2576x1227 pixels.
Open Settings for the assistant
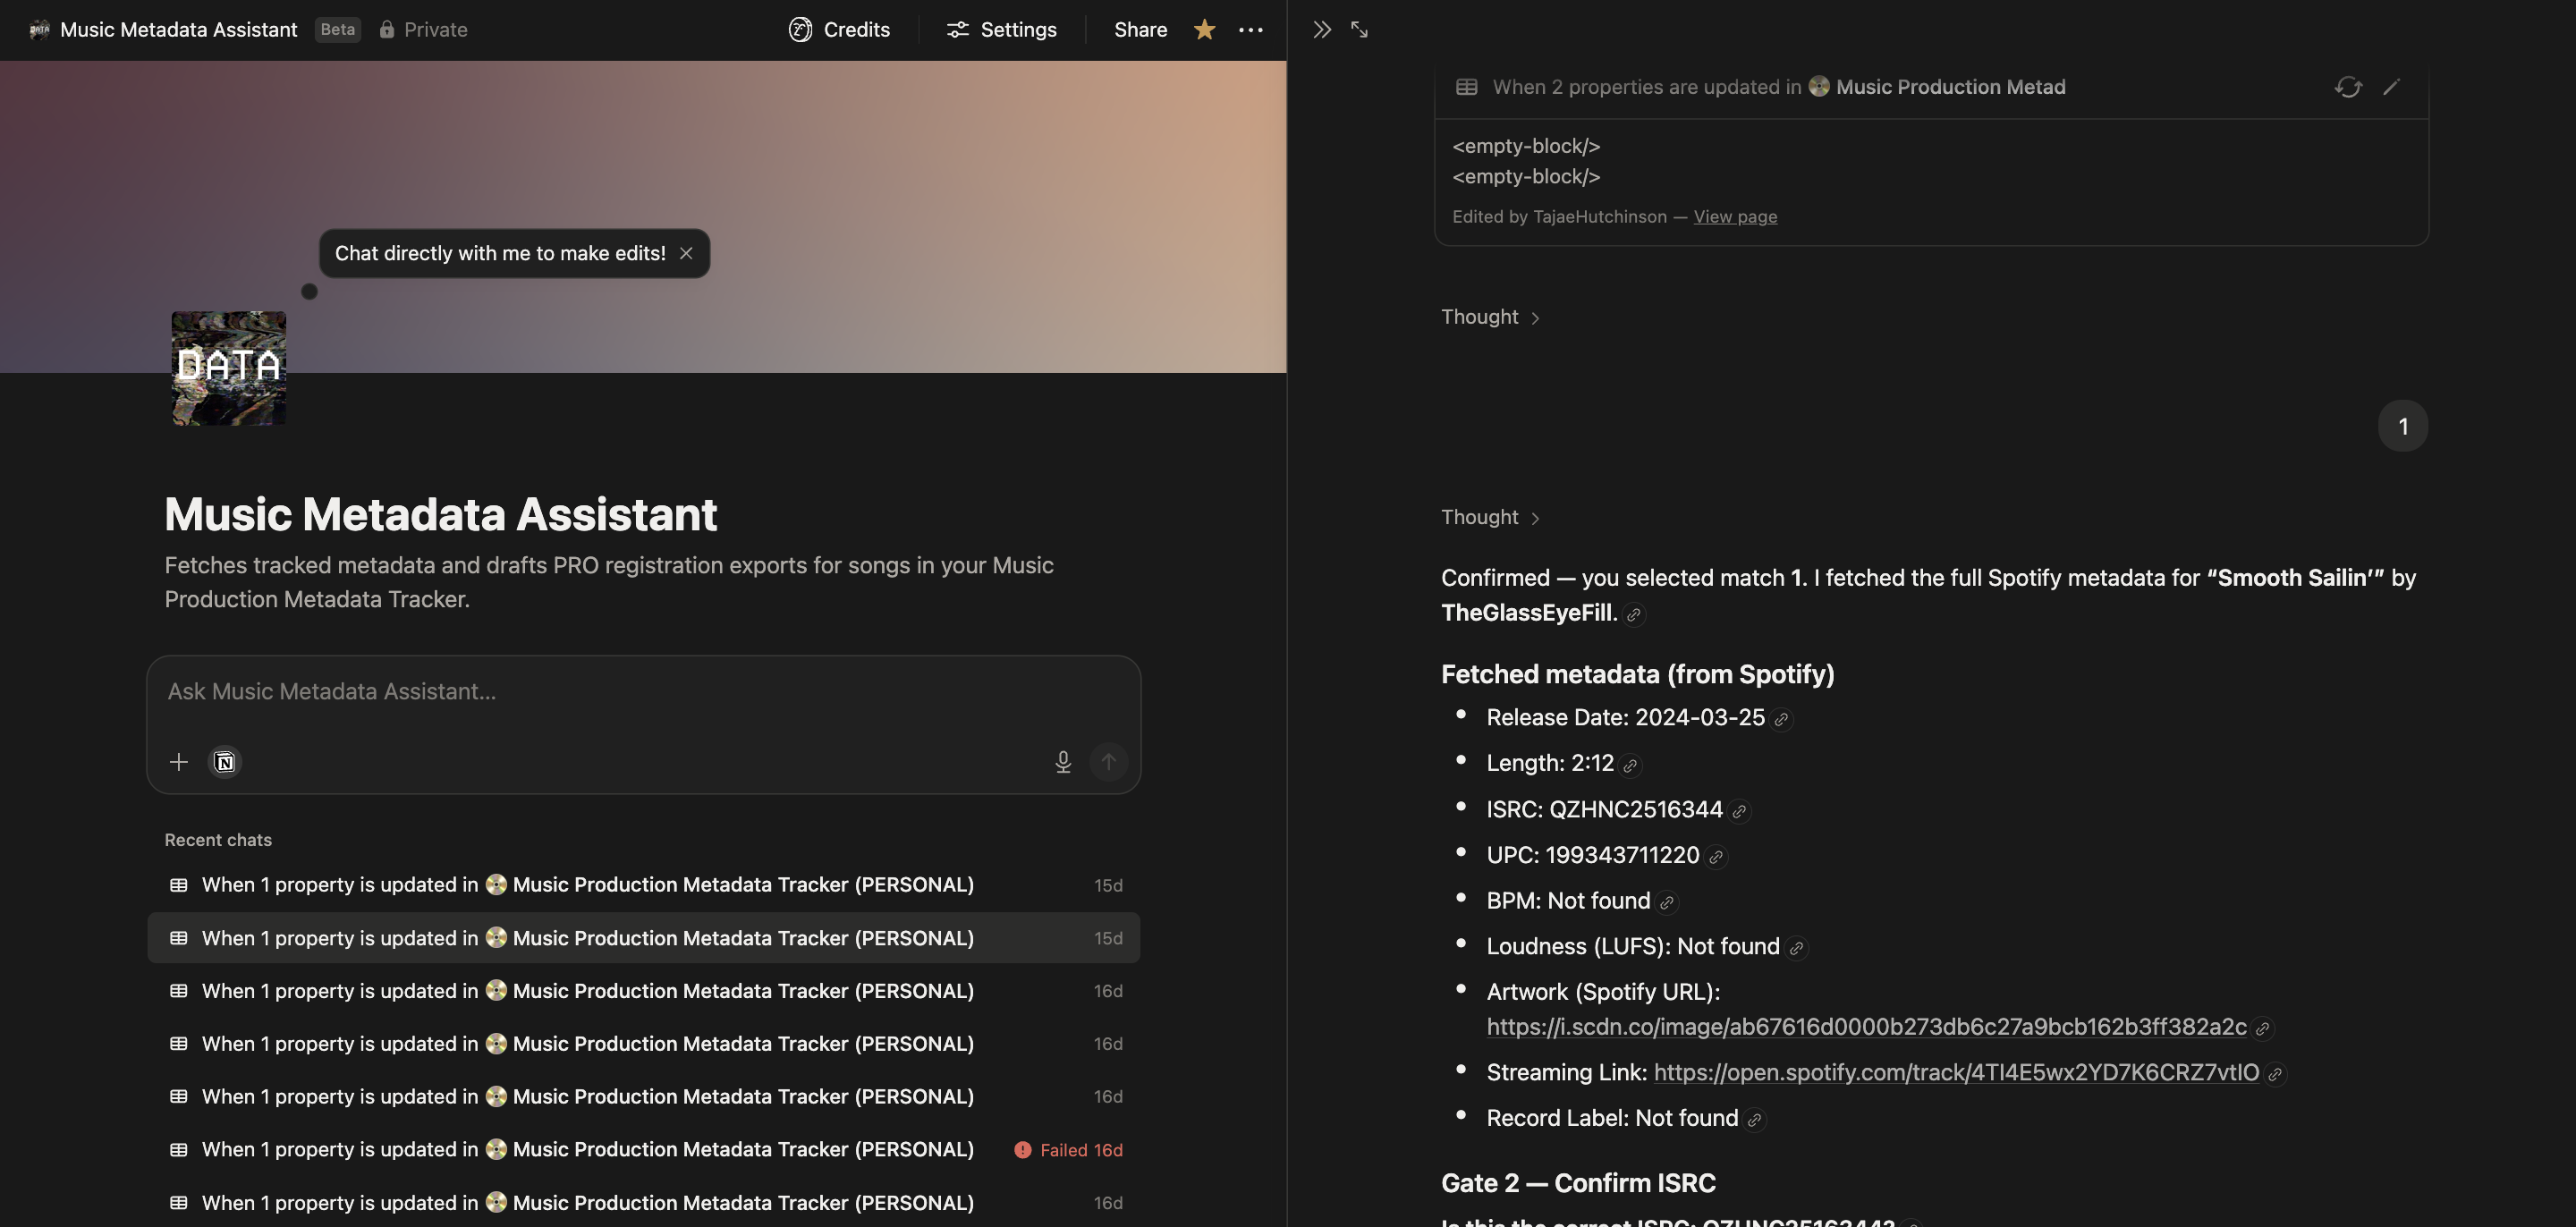(x=1001, y=30)
